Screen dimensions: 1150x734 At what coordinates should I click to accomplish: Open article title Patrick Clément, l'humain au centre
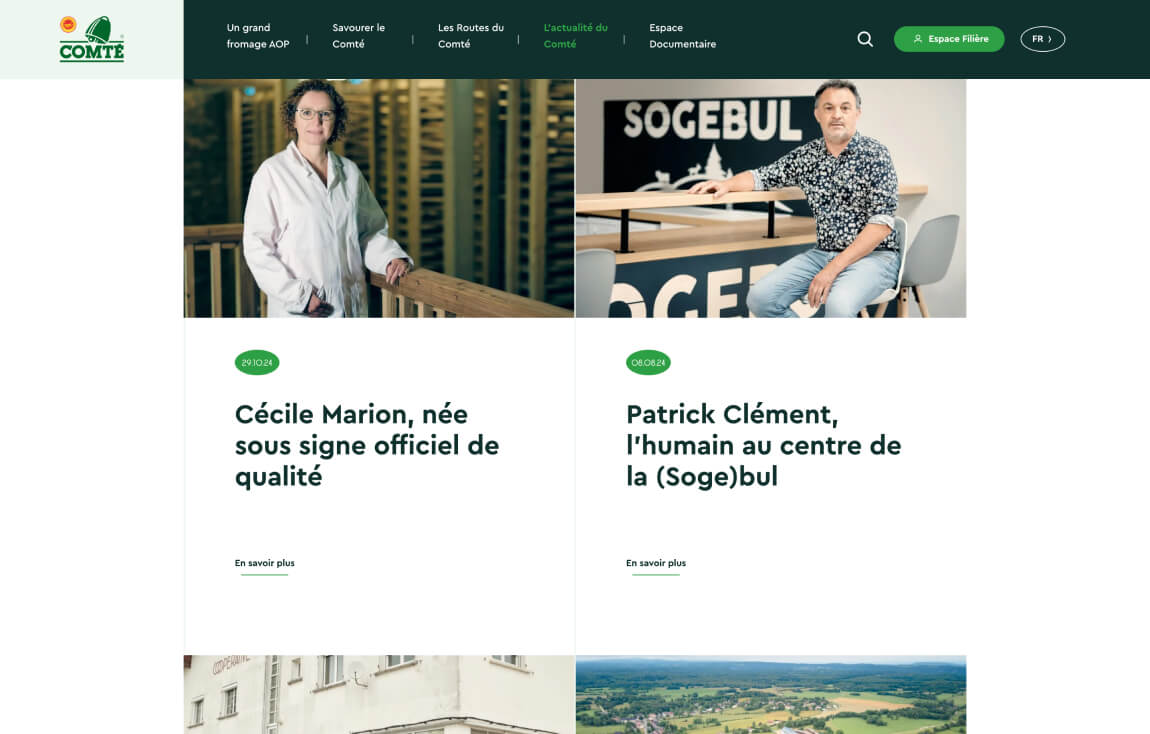pyautogui.click(x=763, y=445)
